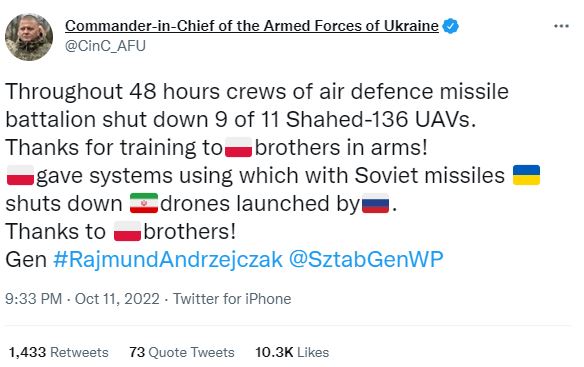View the 1,433 Retweets list
This screenshot has width=584, height=367.
click(58, 352)
